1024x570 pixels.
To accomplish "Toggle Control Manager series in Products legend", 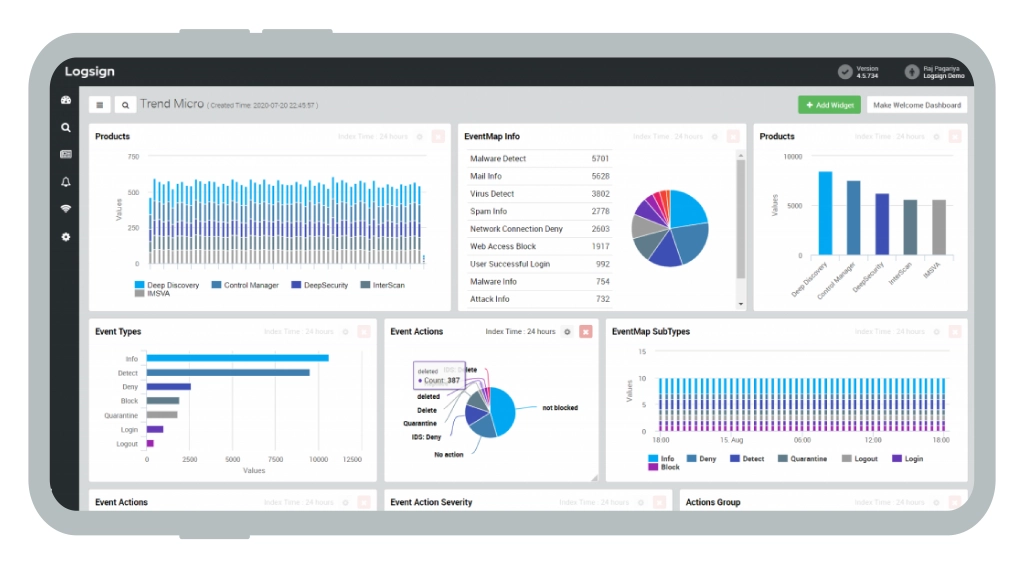I will click(x=245, y=285).
